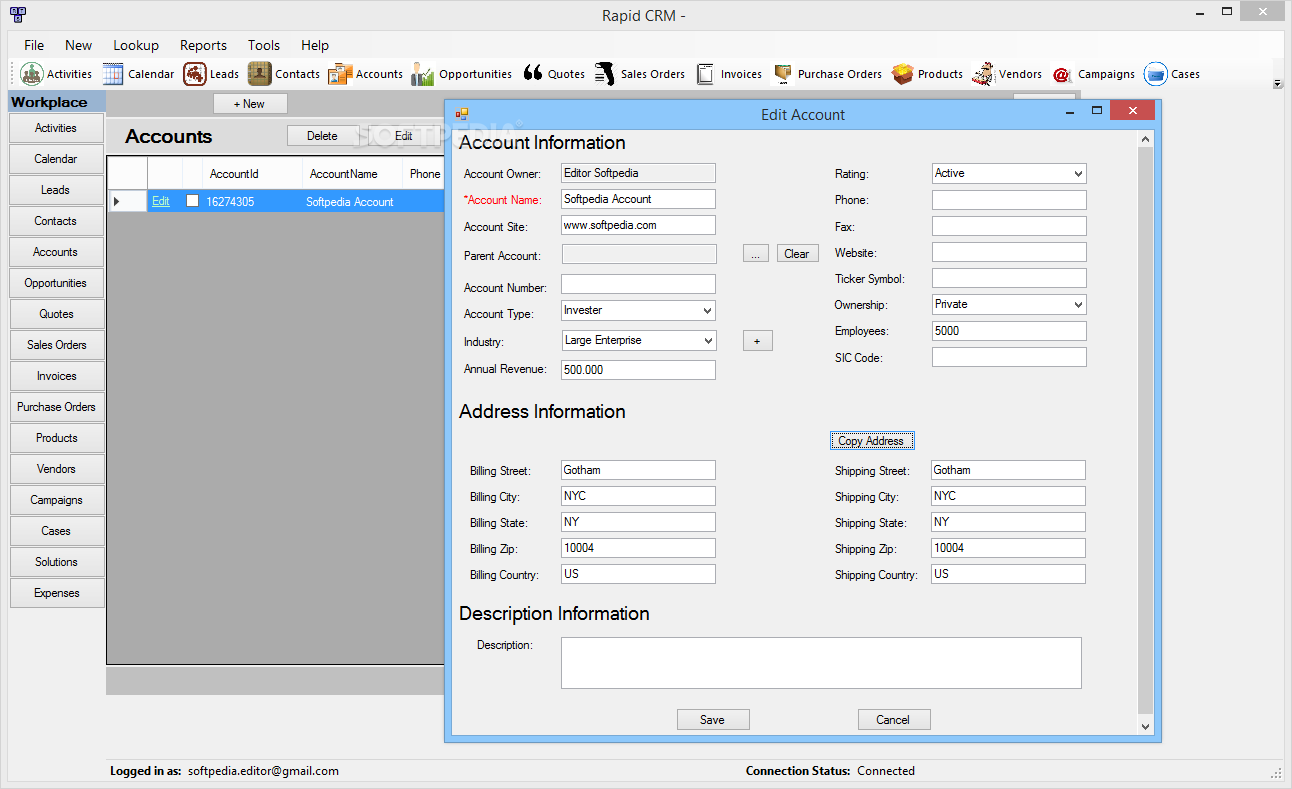1292x789 pixels.
Task: Open Solutions in the Workplace sidebar
Action: coord(57,562)
